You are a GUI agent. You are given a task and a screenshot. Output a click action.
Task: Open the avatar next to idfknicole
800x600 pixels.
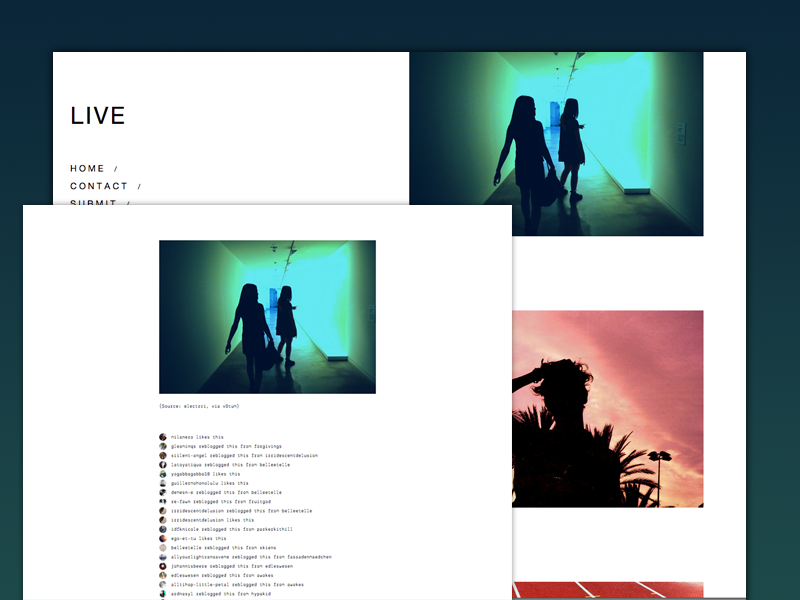coord(163,529)
